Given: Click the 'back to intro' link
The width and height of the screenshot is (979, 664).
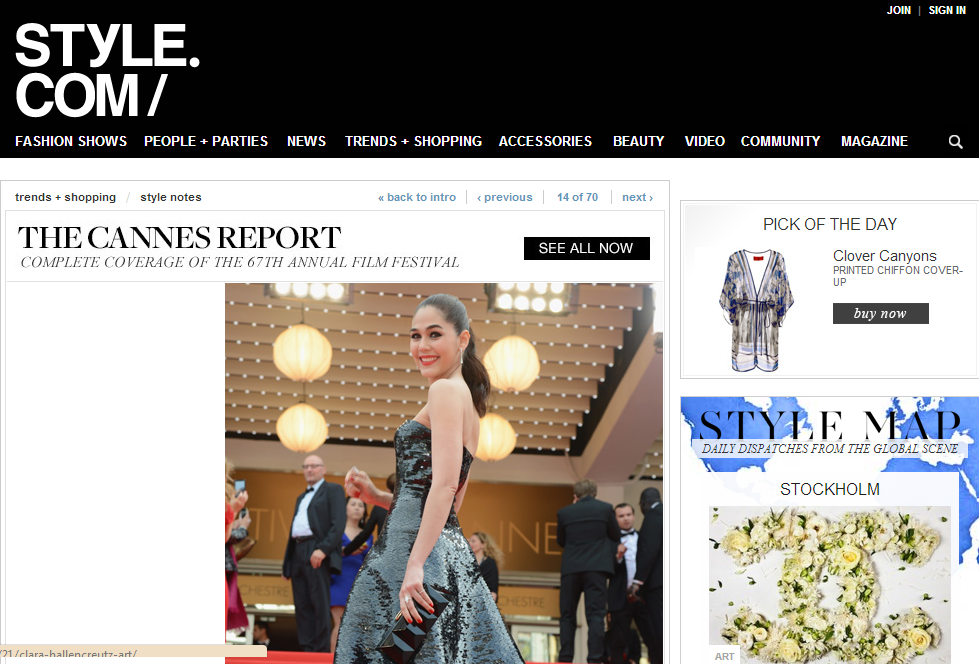Looking at the screenshot, I should [417, 197].
